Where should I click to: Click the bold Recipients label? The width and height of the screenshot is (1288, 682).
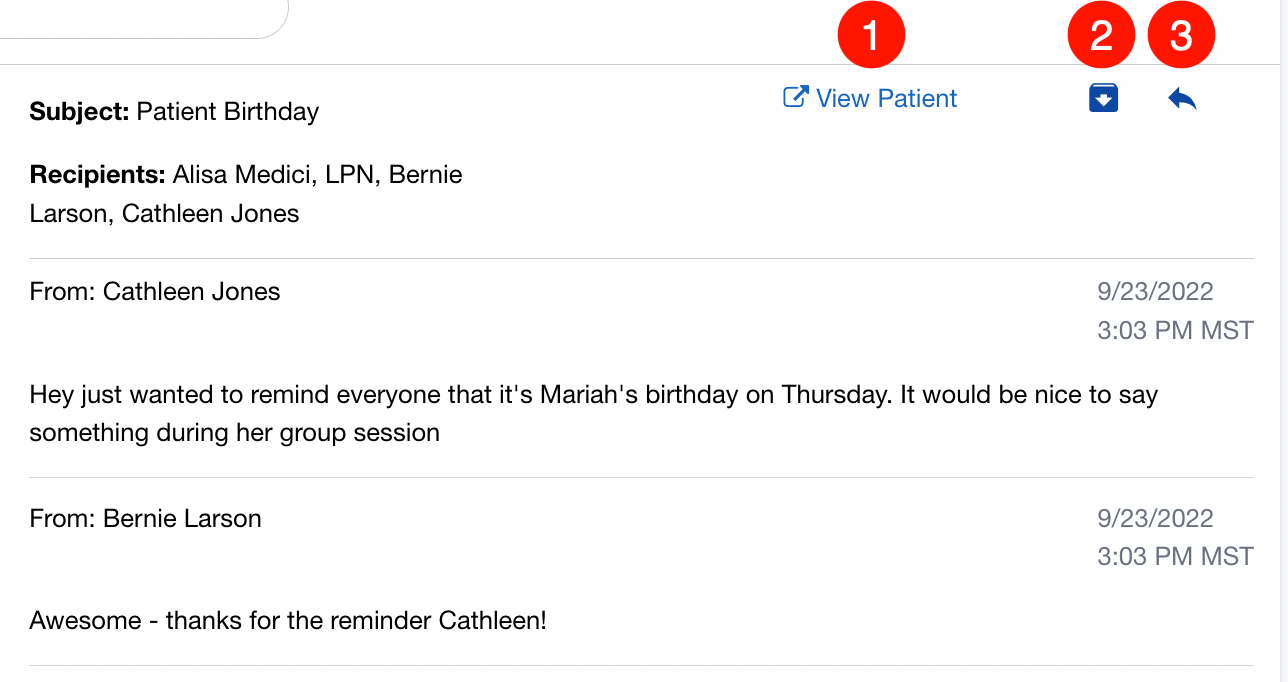[97, 175]
